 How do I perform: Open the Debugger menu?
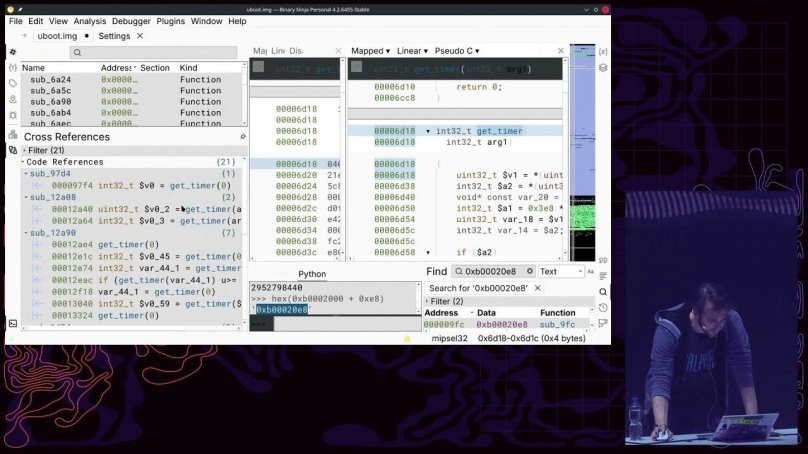pyautogui.click(x=130, y=21)
